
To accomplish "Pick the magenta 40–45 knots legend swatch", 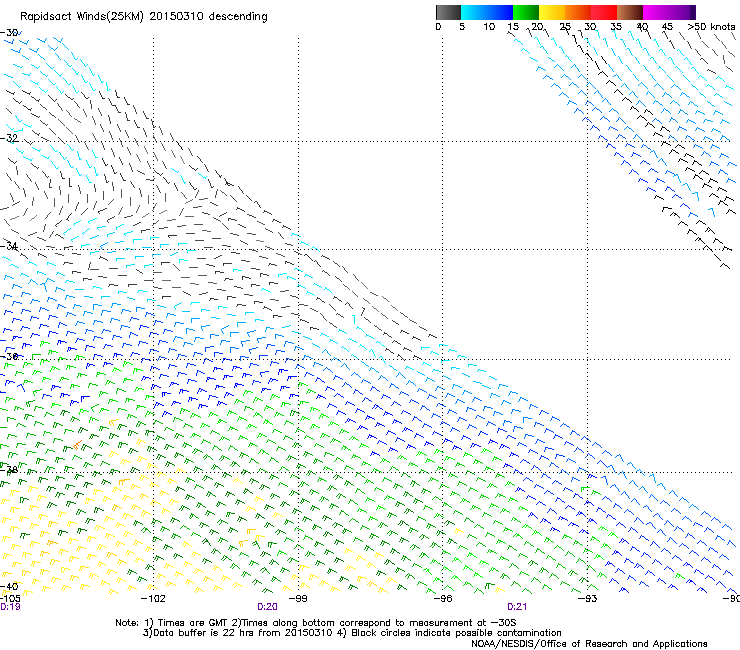I will click(656, 12).
